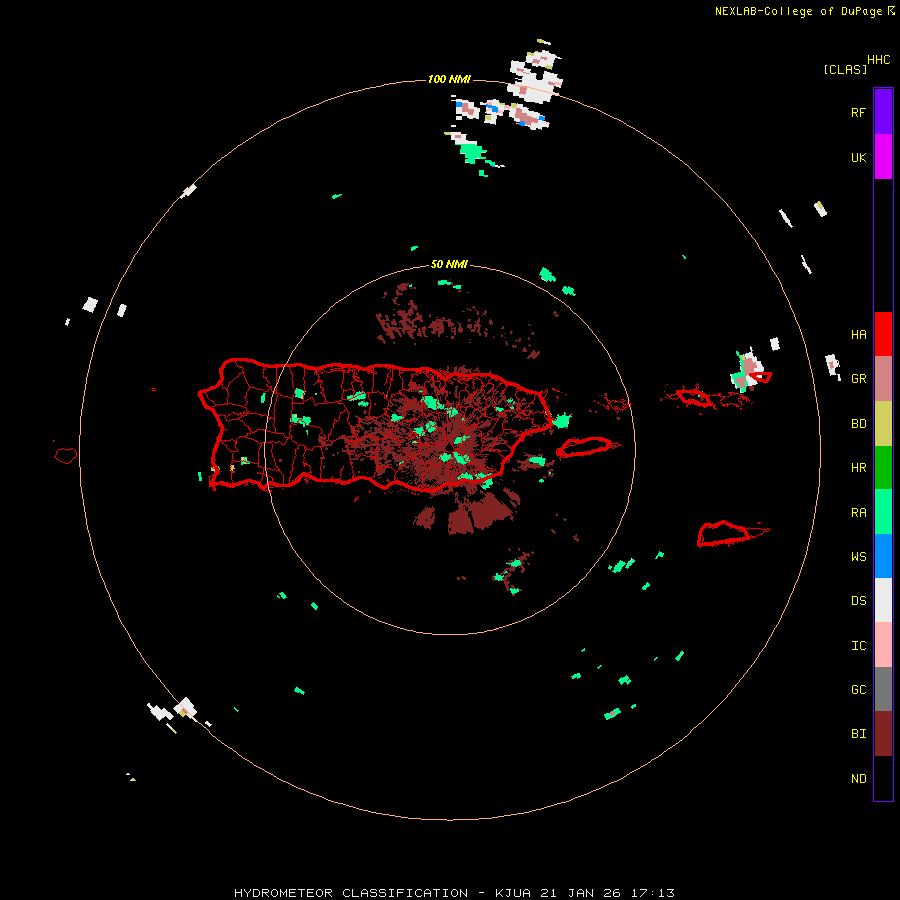Click the BI legend label
The width and height of the screenshot is (900, 900).
tap(858, 734)
